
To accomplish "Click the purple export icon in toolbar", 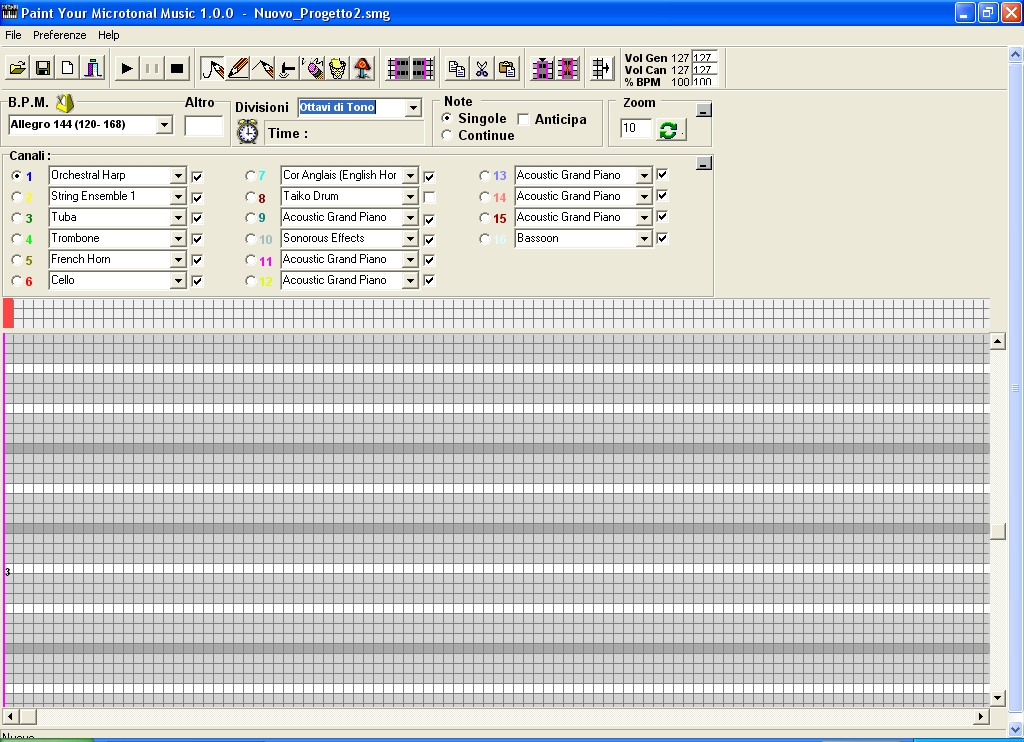I will (x=93, y=68).
